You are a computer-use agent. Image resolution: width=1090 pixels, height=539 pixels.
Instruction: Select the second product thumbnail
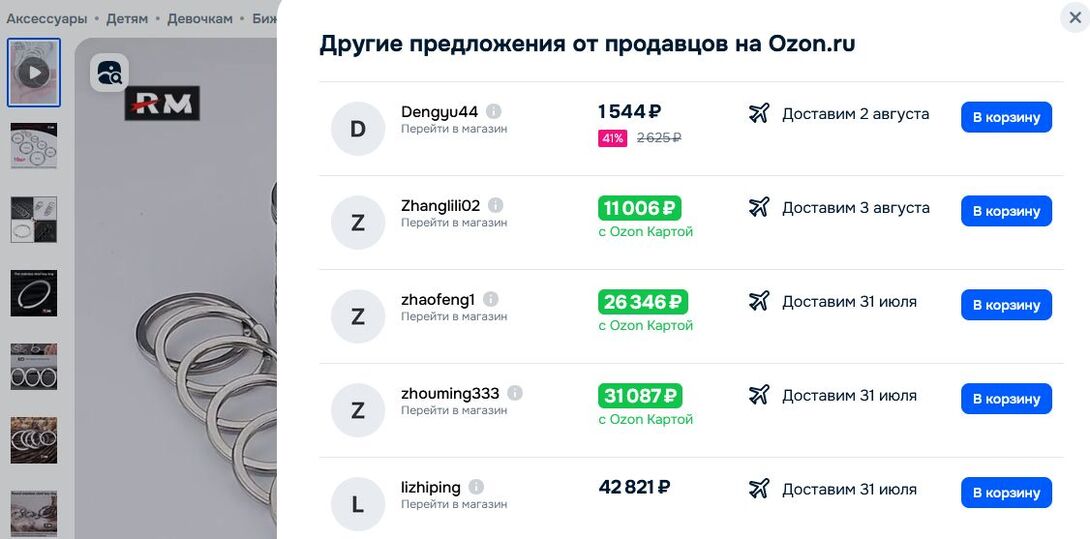point(34,146)
